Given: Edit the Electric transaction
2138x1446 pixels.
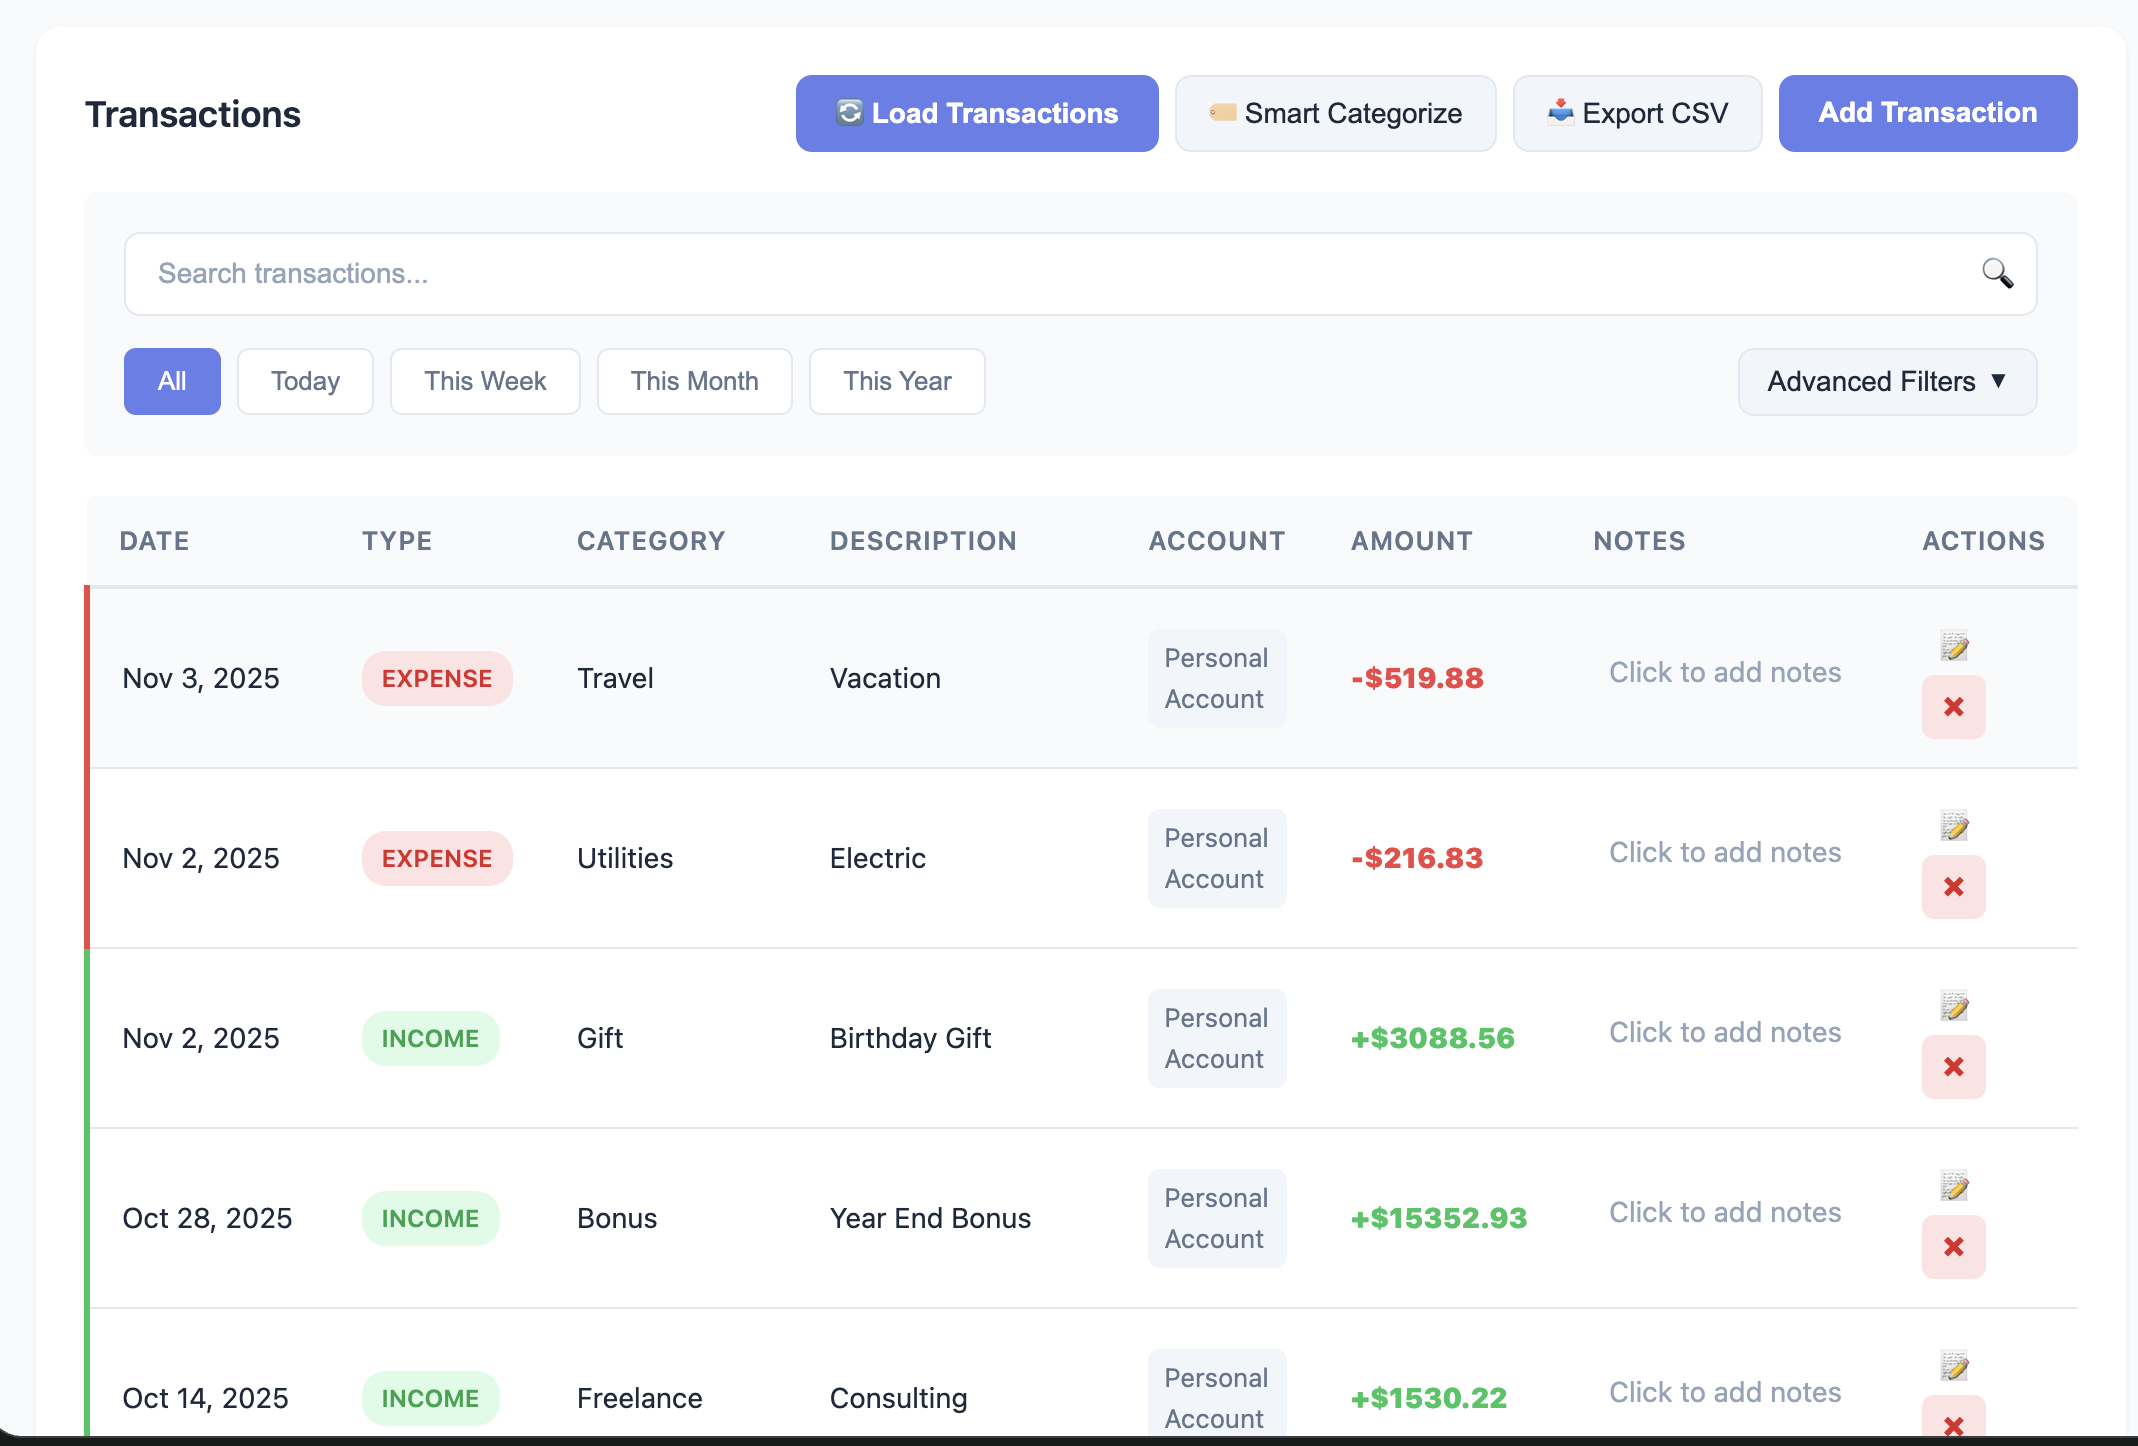Looking at the screenshot, I should pyautogui.click(x=1954, y=826).
